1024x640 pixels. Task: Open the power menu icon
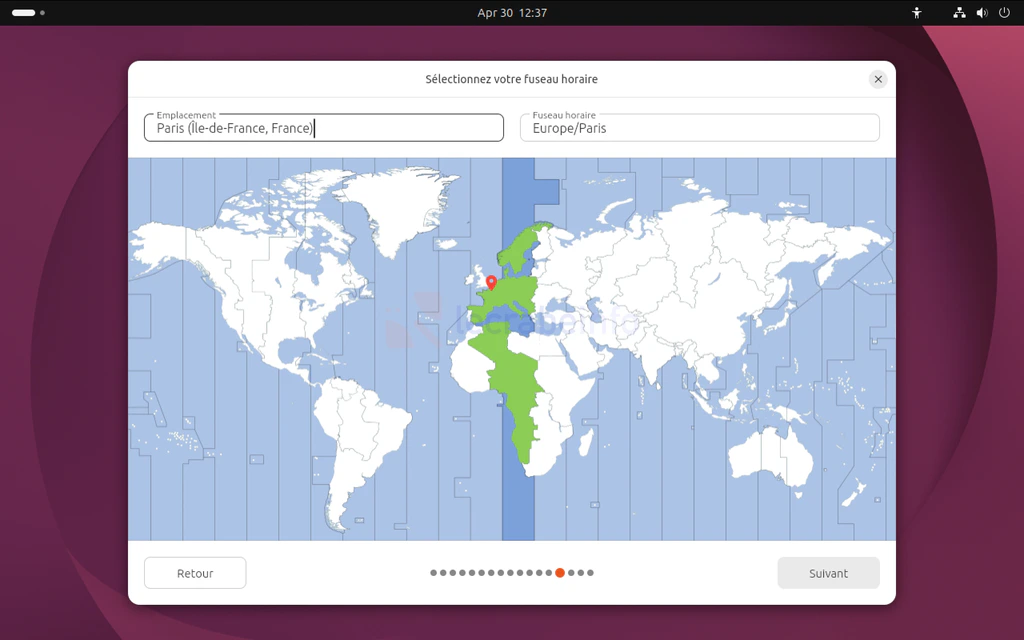(1004, 13)
